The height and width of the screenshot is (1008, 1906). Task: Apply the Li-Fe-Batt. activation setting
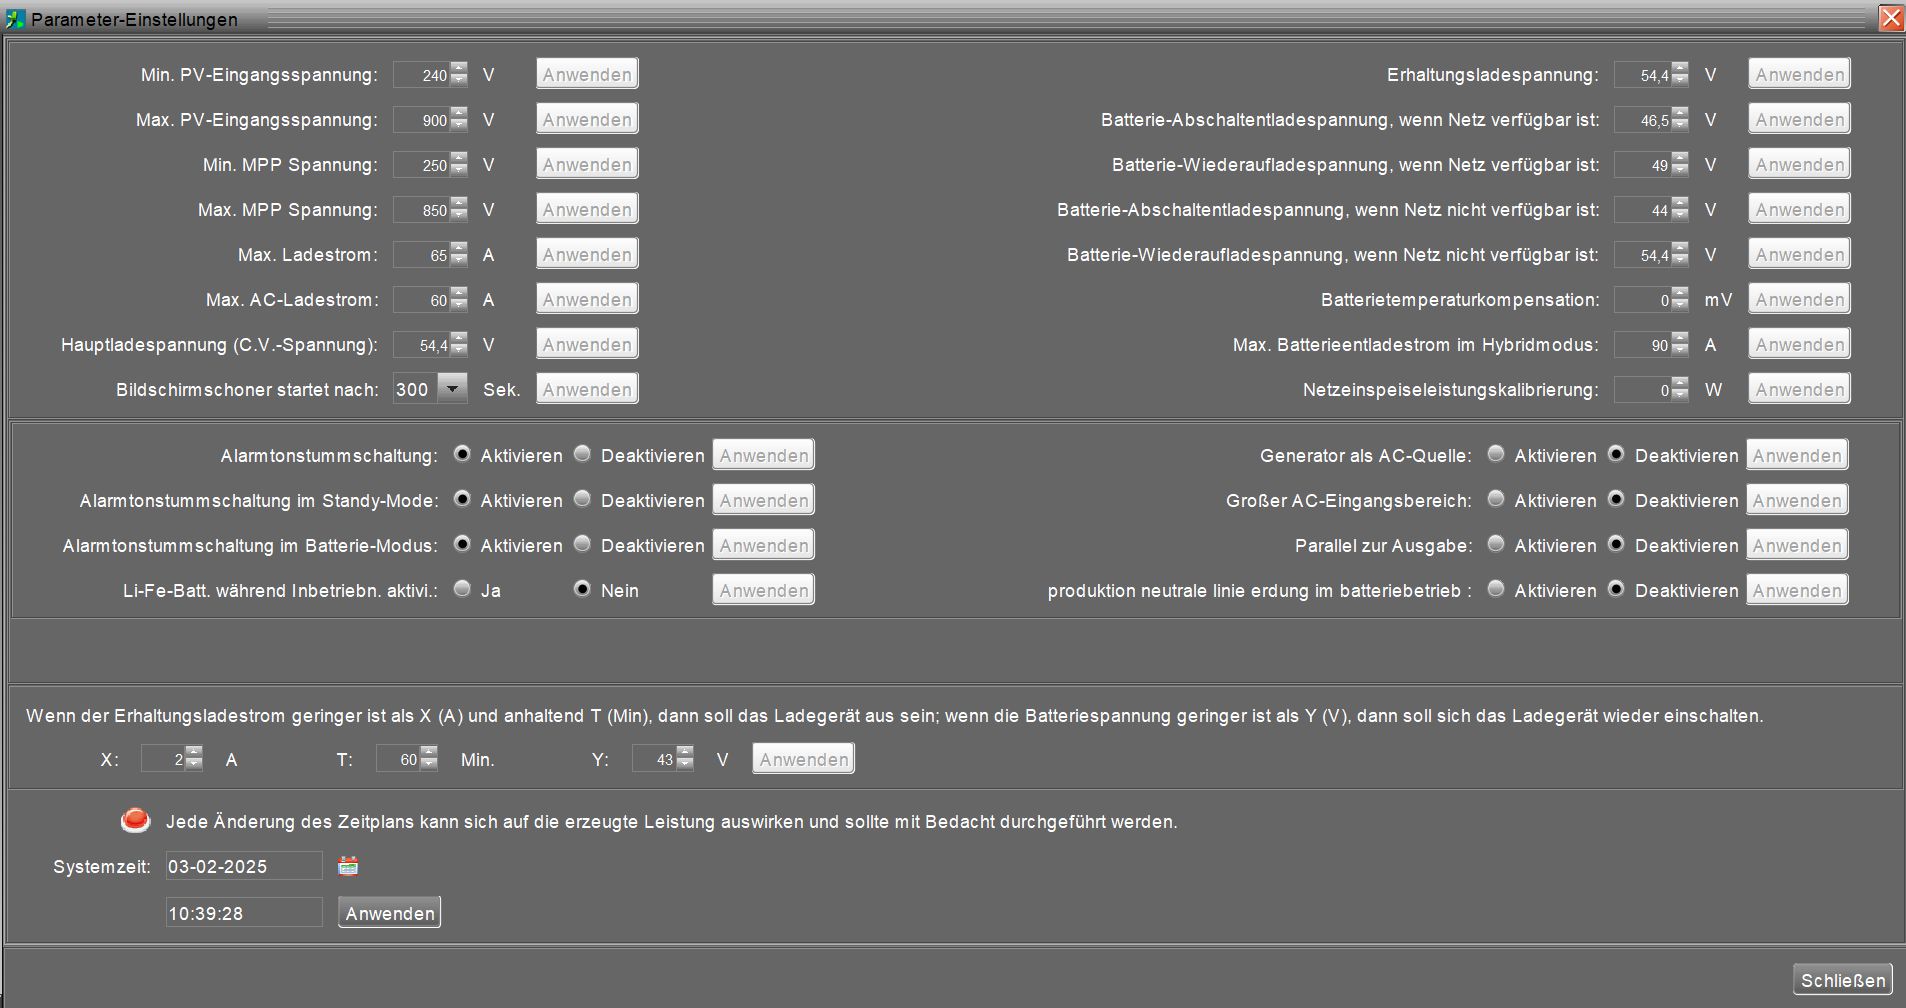[x=764, y=590]
